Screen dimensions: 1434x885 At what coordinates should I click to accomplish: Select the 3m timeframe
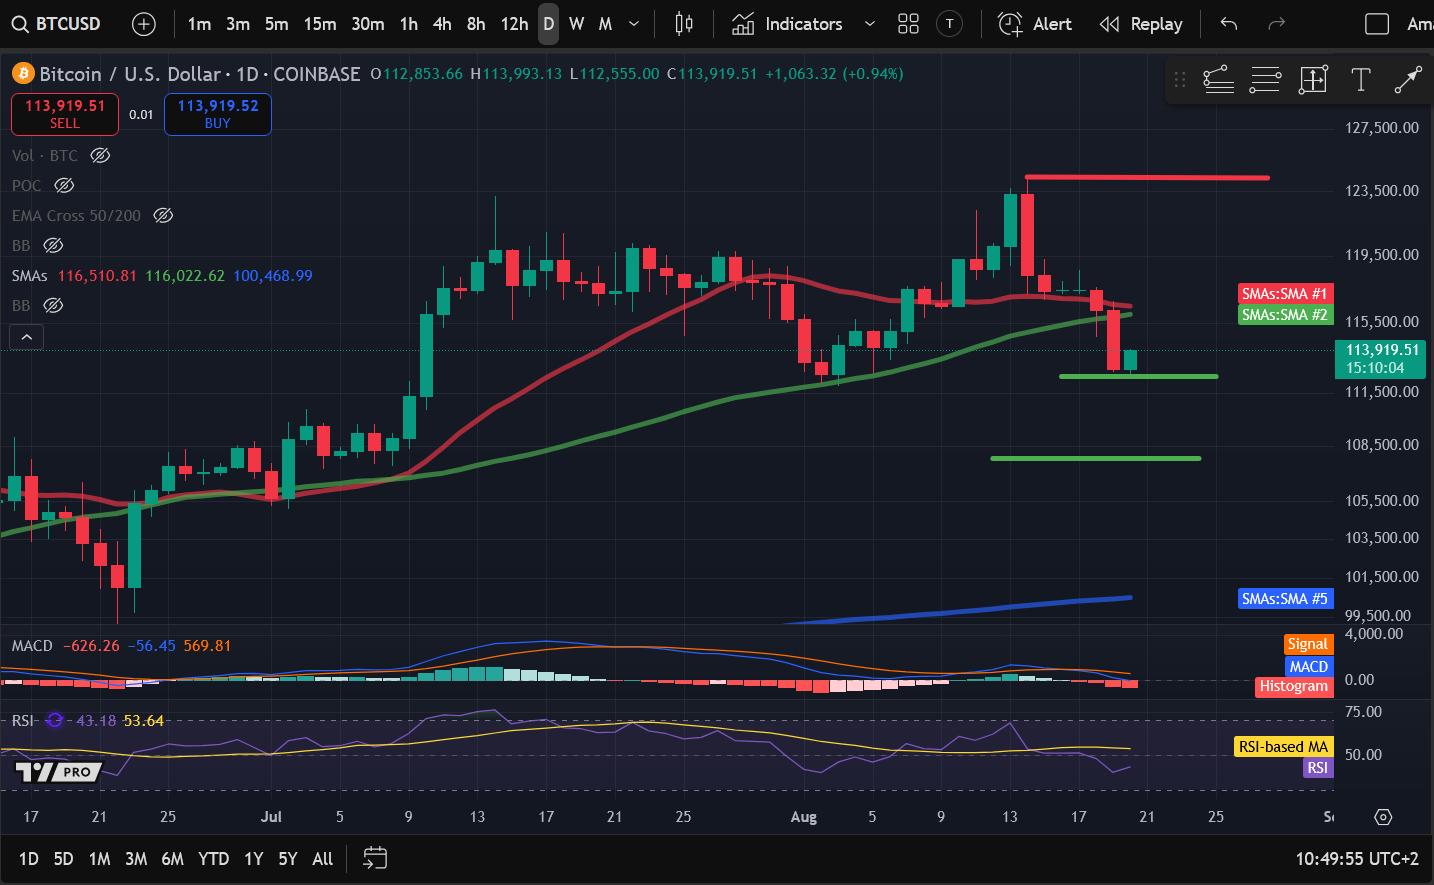pos(238,24)
